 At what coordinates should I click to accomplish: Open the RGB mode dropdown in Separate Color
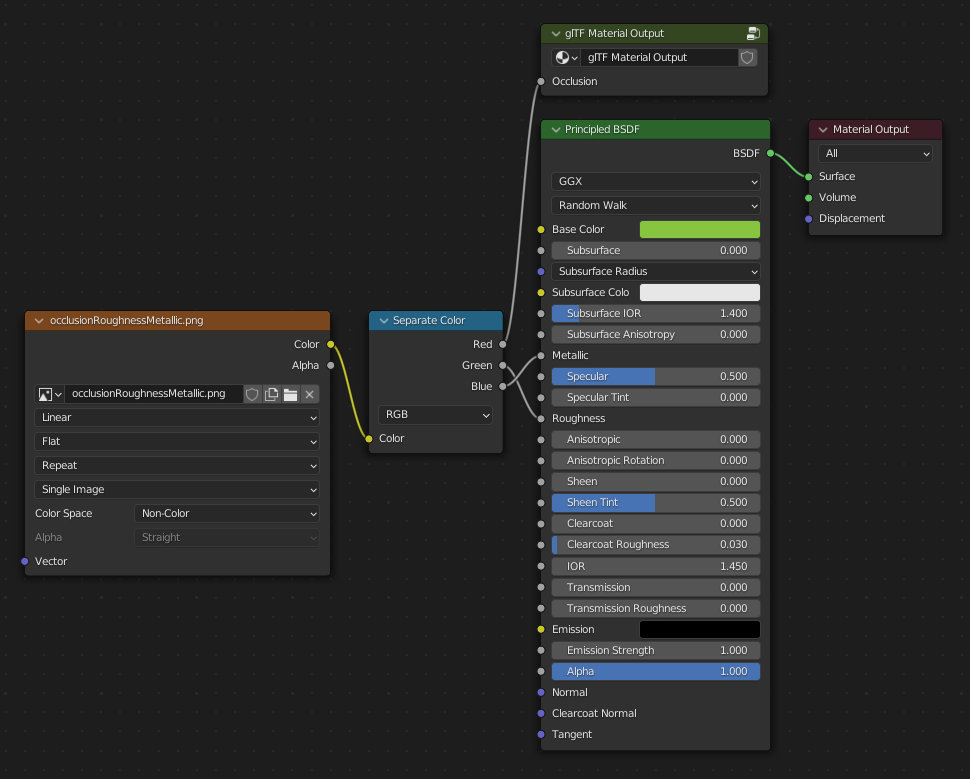[436, 414]
